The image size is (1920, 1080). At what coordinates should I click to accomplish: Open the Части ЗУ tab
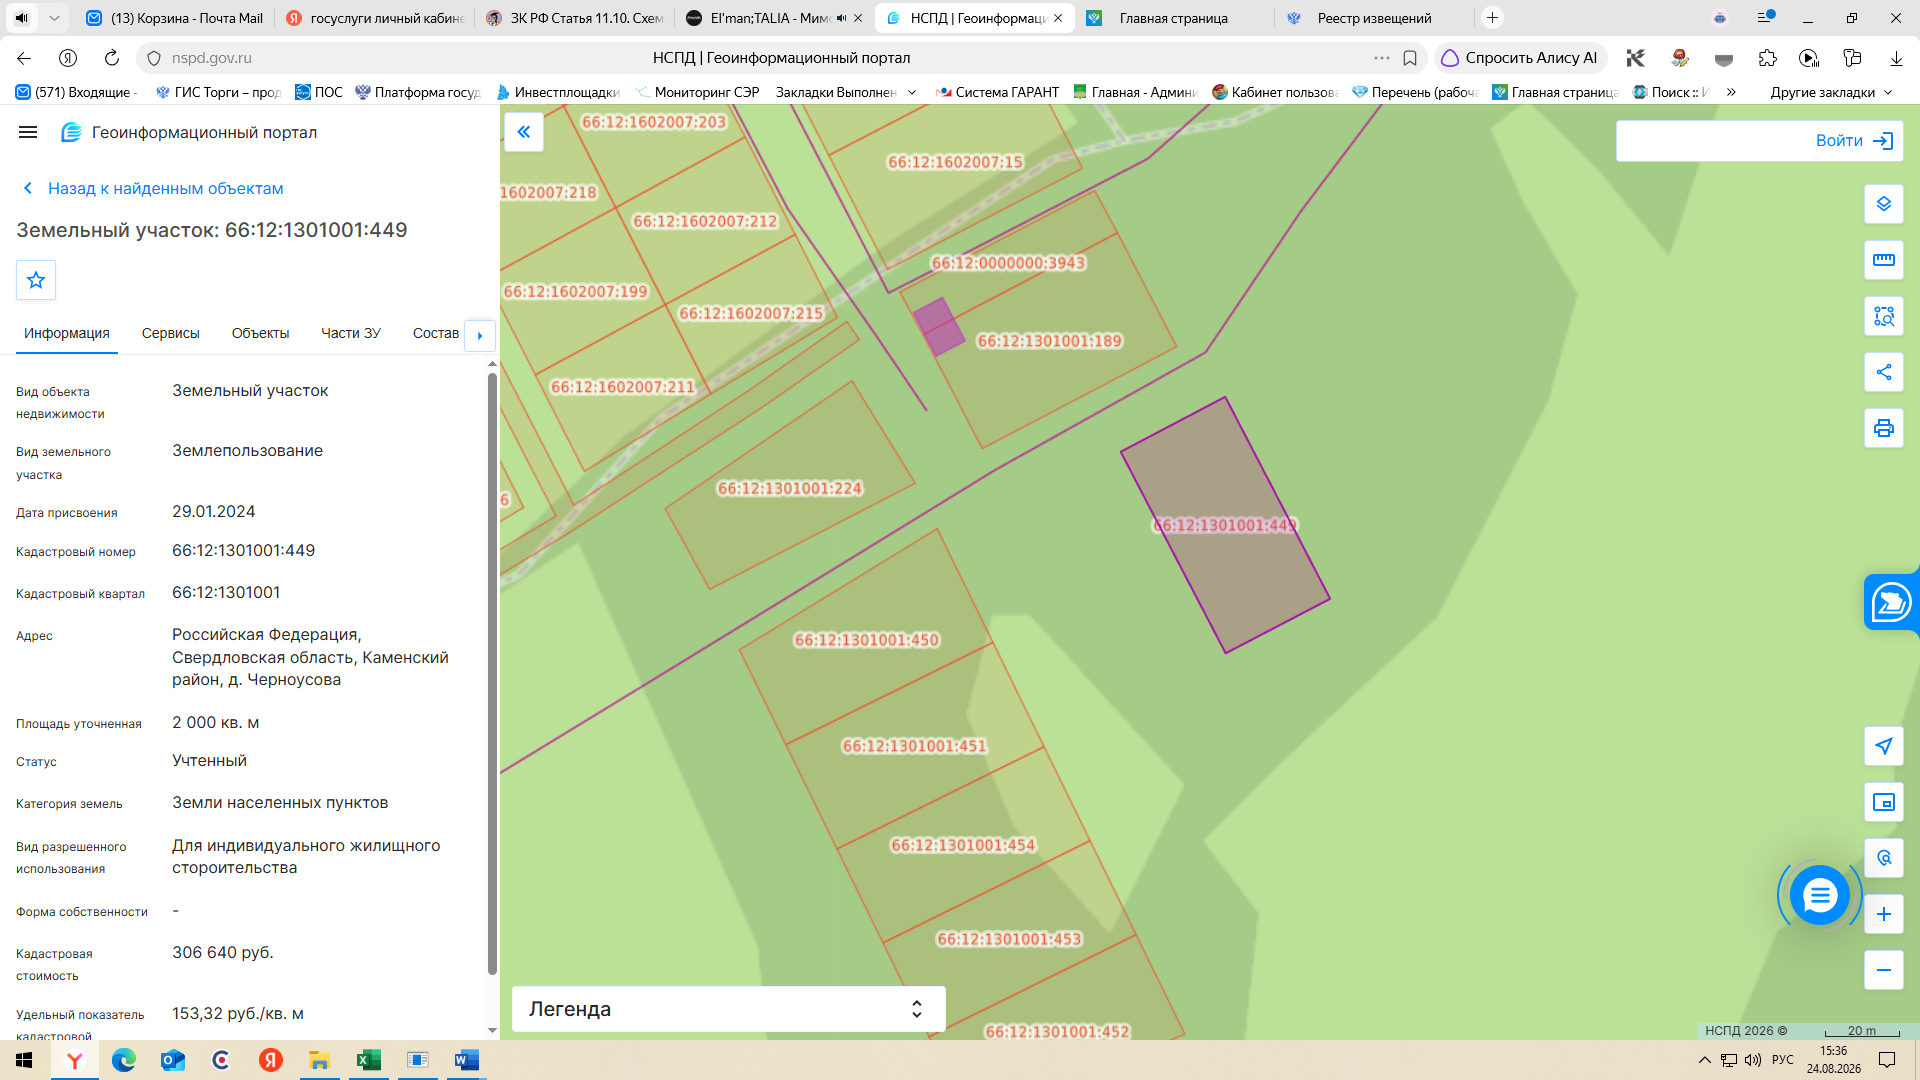tap(351, 333)
